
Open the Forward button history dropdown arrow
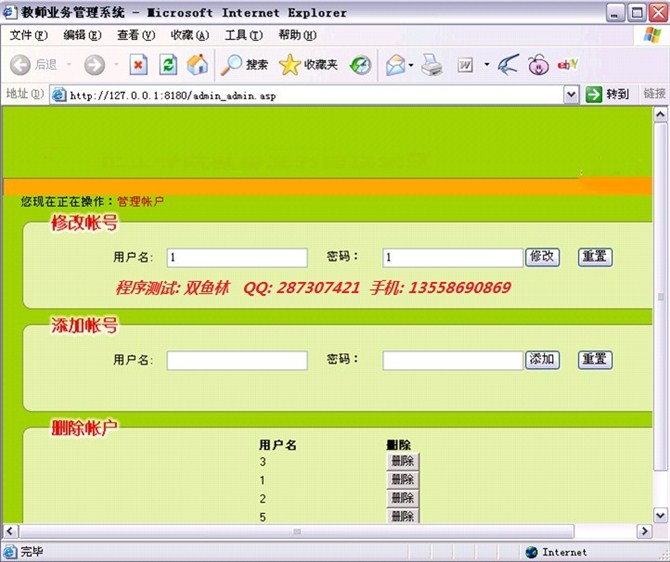[116, 65]
